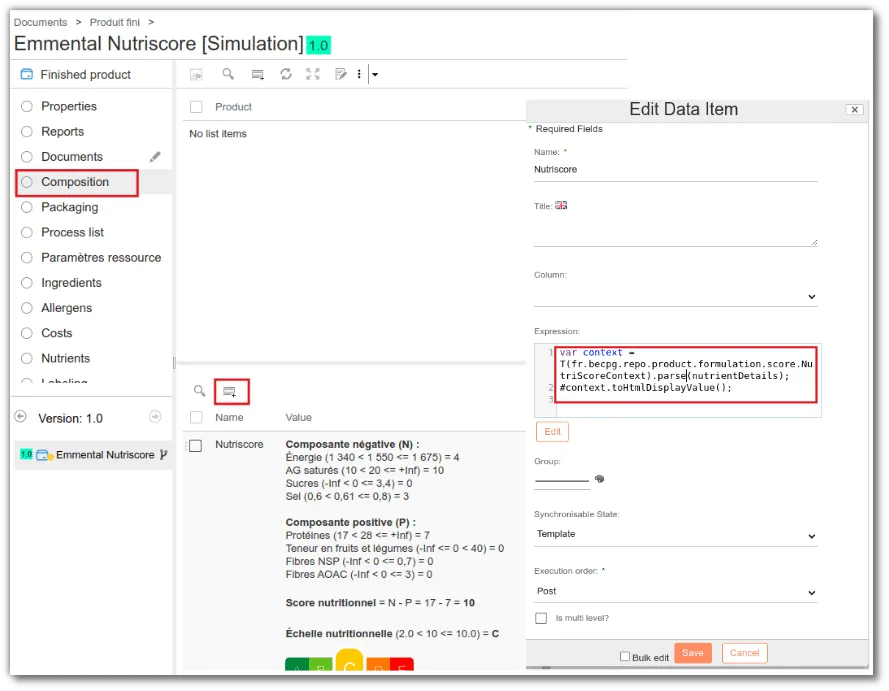Open the group picker icon beside the Group field
This screenshot has height=691, width=889.
tap(599, 479)
